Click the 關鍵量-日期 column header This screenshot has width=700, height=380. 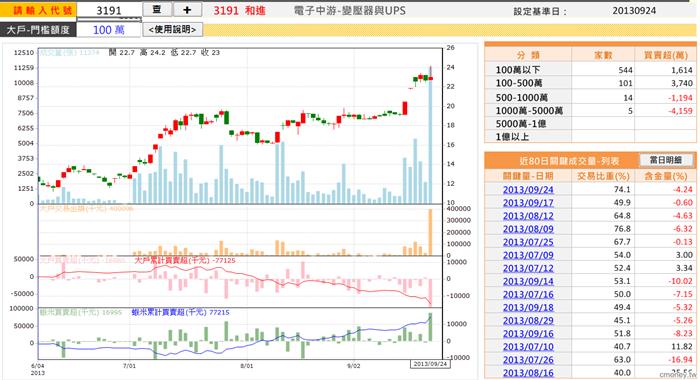[528, 176]
